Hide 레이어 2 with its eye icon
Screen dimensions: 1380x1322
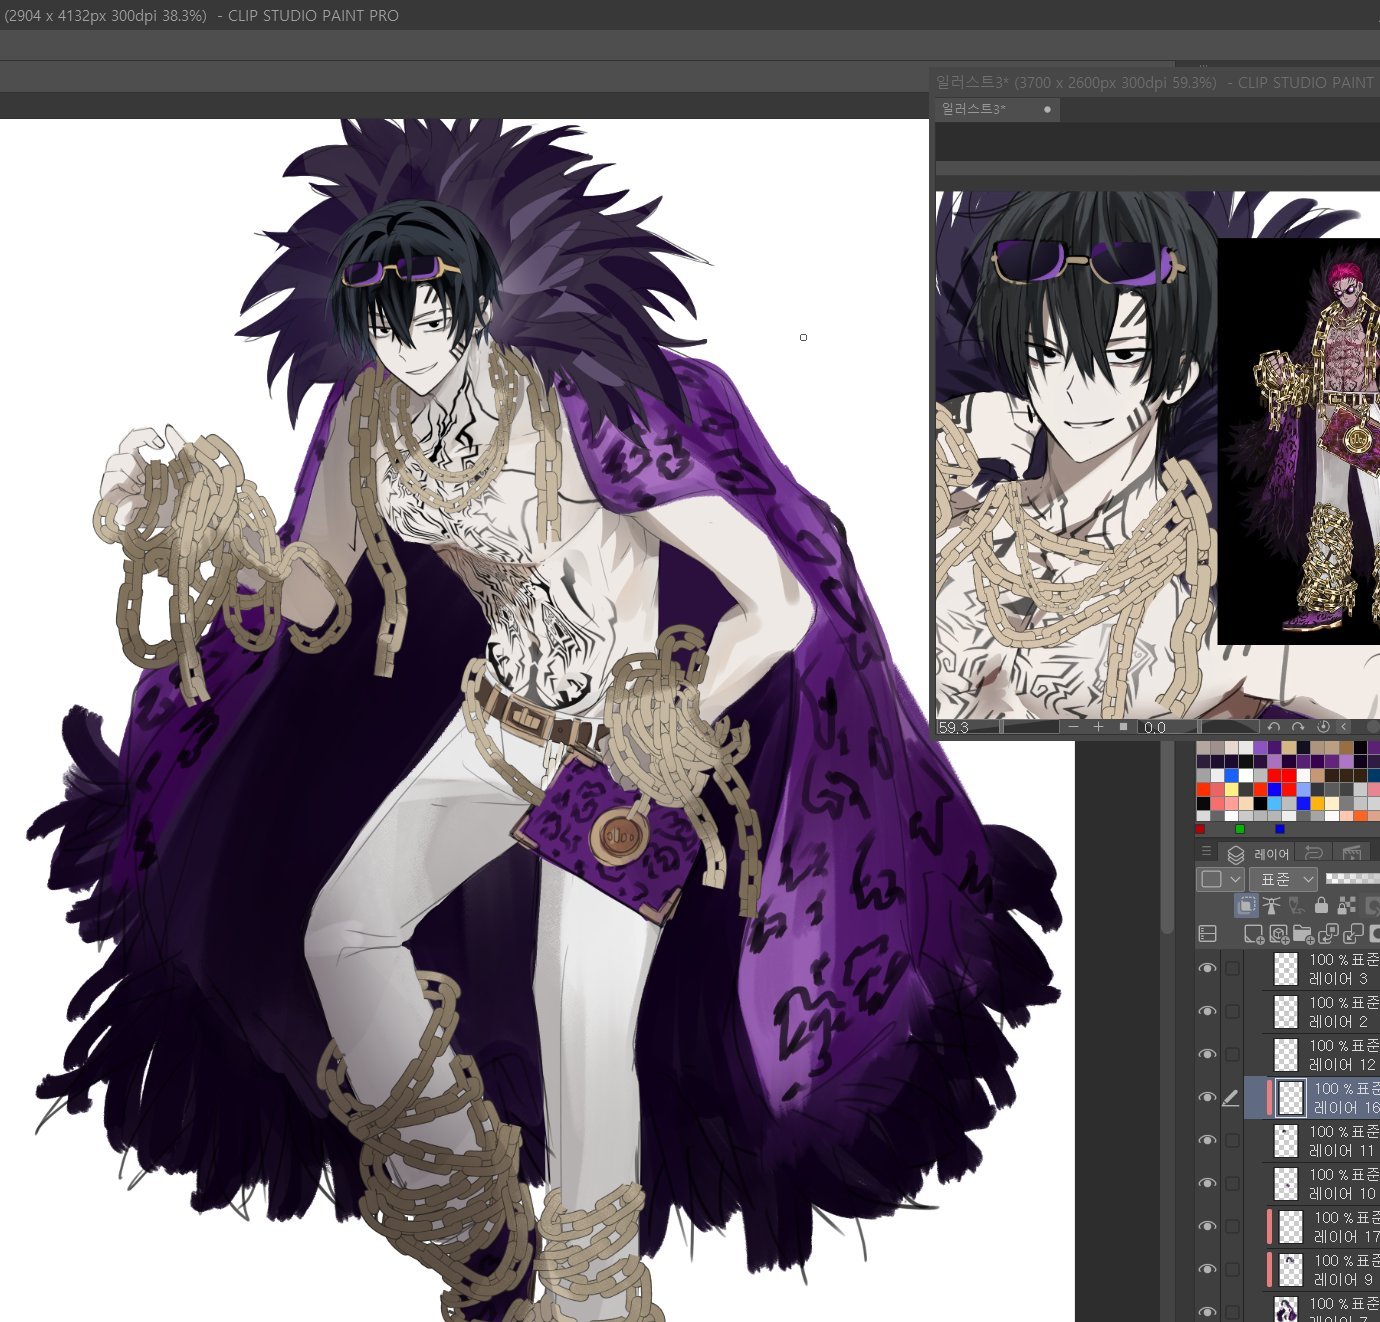pyautogui.click(x=1207, y=1011)
